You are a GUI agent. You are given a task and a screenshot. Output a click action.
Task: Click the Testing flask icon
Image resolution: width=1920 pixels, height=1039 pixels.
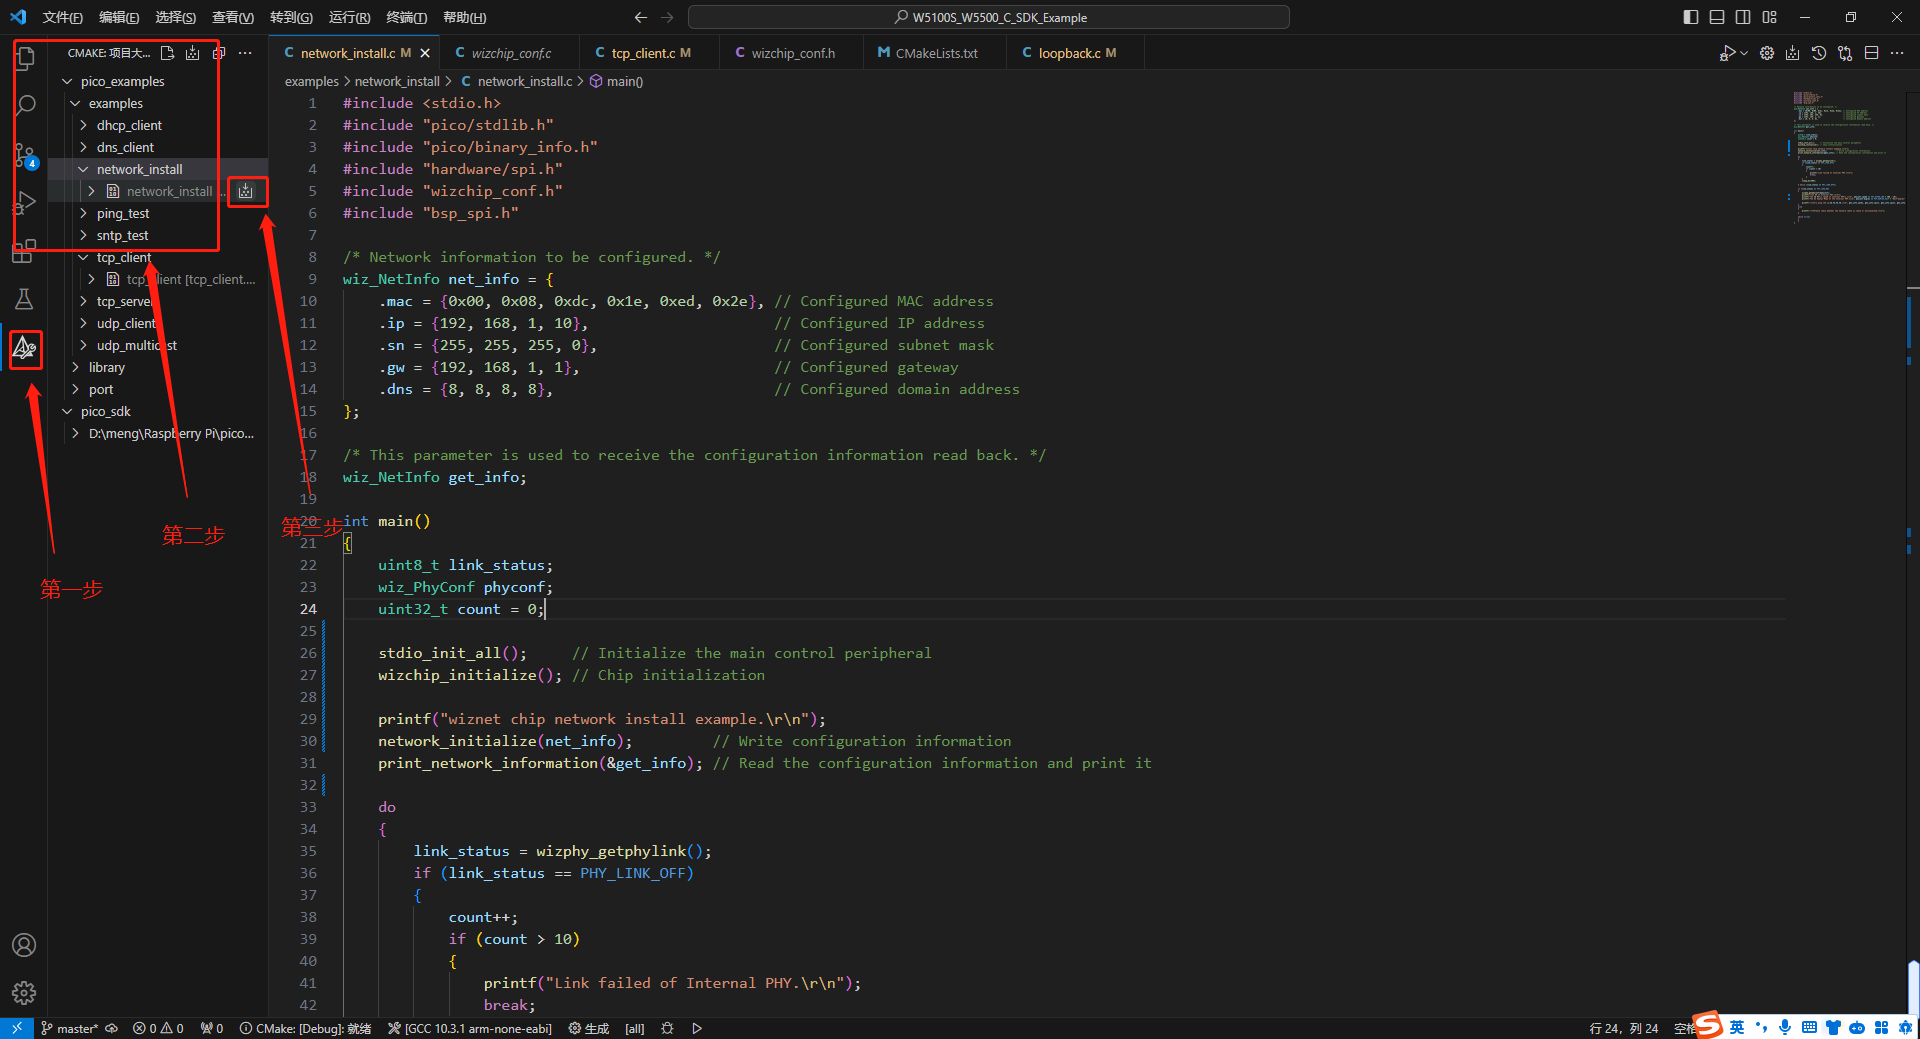click(x=24, y=299)
